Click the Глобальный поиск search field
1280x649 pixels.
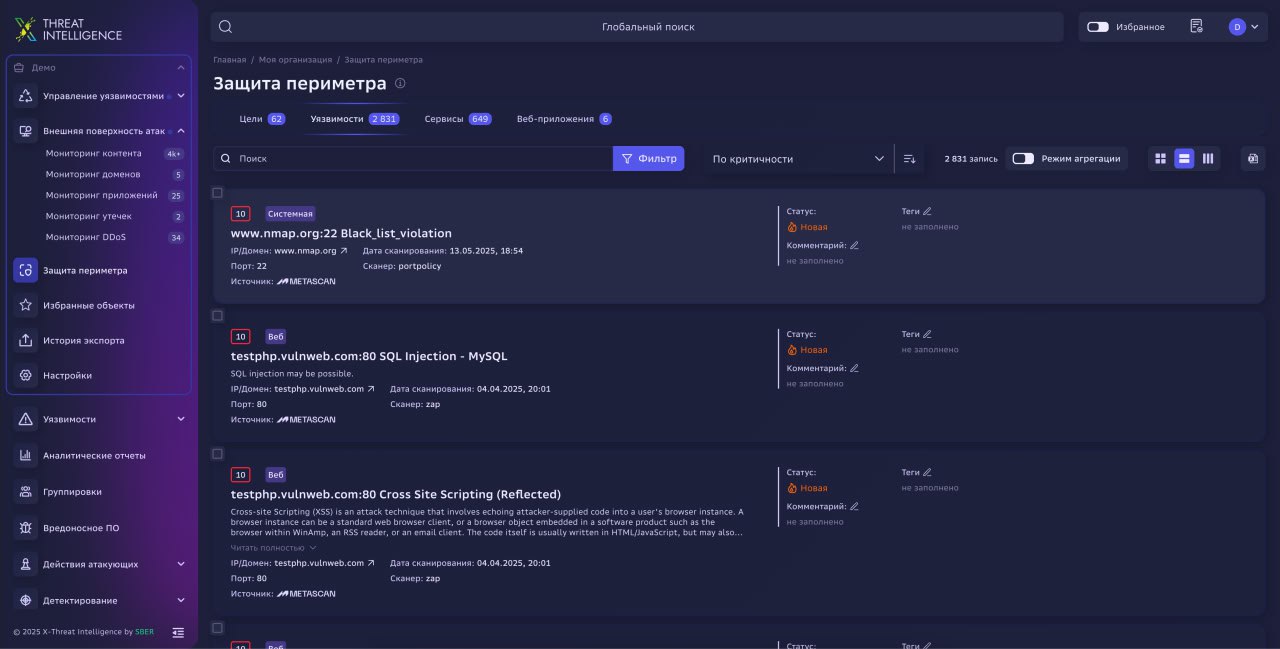tap(637, 27)
